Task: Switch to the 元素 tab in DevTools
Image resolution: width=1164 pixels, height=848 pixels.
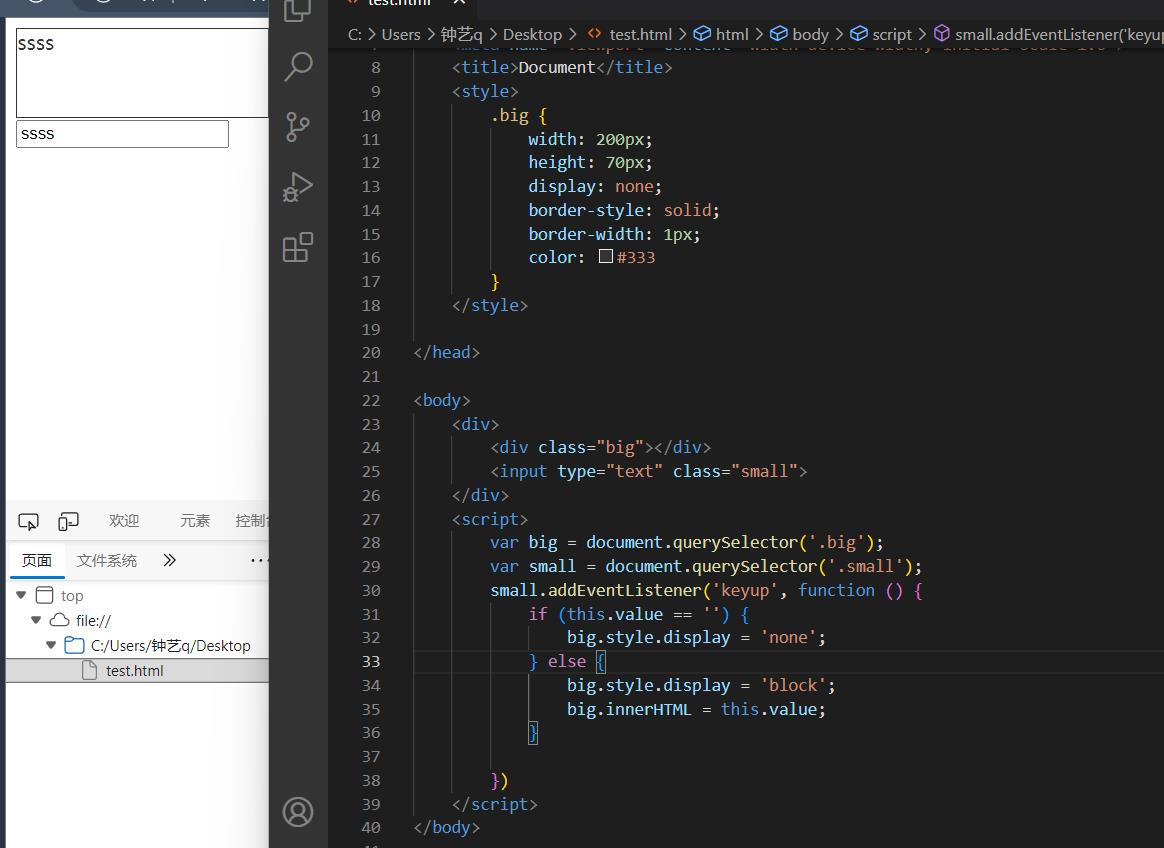Action: [x=194, y=520]
